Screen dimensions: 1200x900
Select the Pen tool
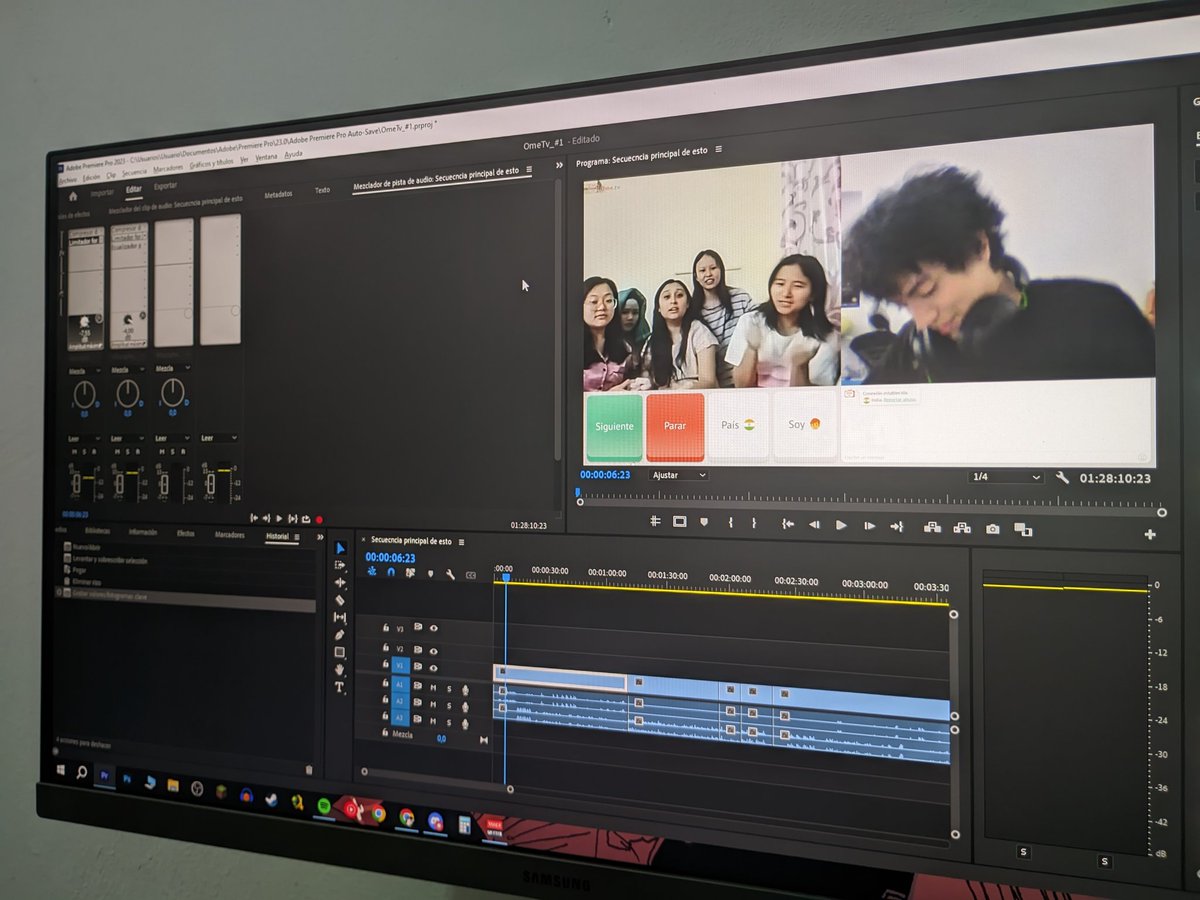pyautogui.click(x=340, y=635)
